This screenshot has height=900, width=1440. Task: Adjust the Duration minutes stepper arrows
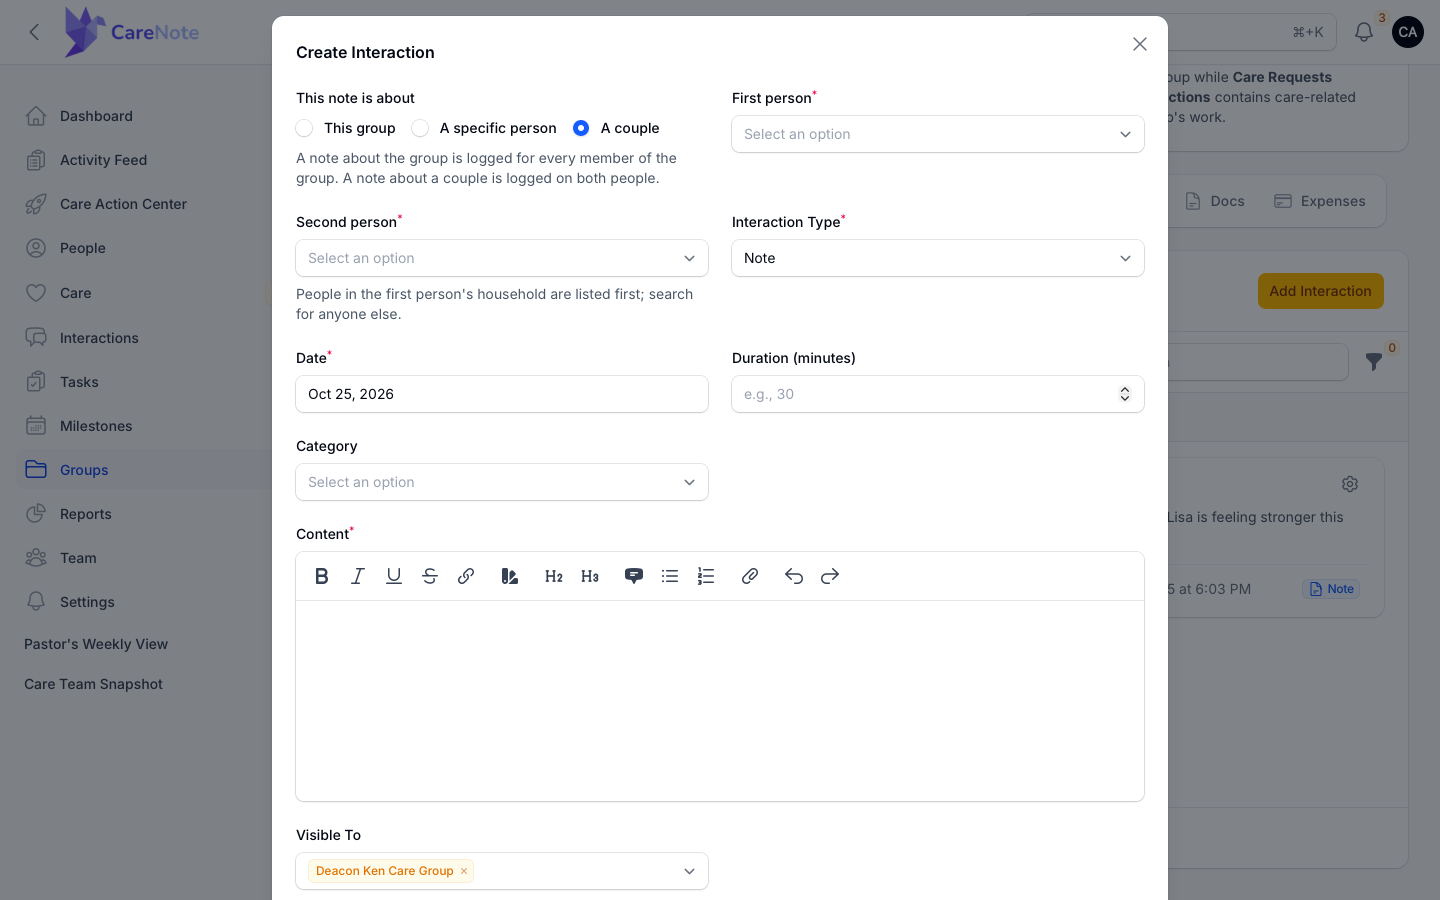pos(1125,394)
